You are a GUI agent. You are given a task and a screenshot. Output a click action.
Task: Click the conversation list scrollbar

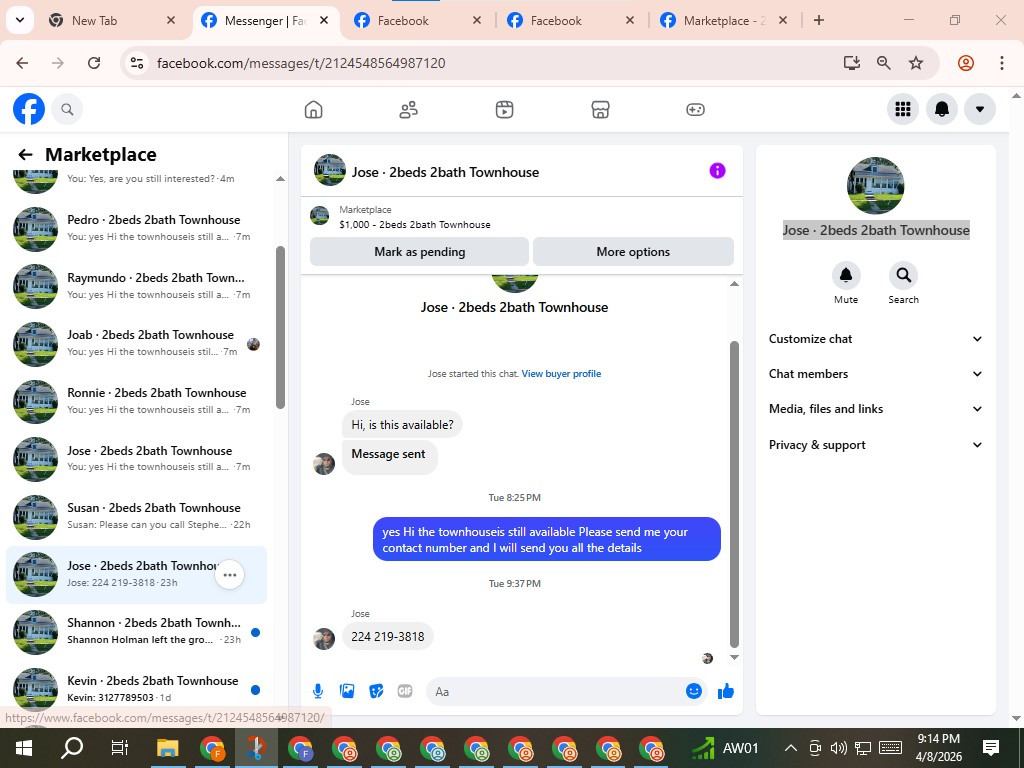tap(280, 327)
